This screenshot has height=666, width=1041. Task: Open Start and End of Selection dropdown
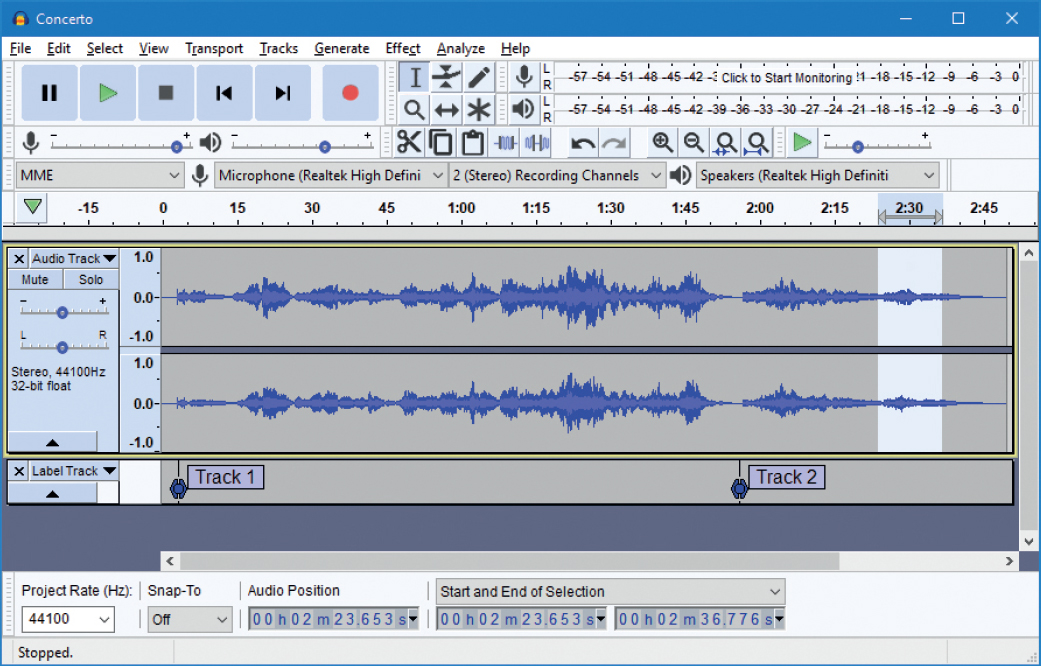click(610, 591)
